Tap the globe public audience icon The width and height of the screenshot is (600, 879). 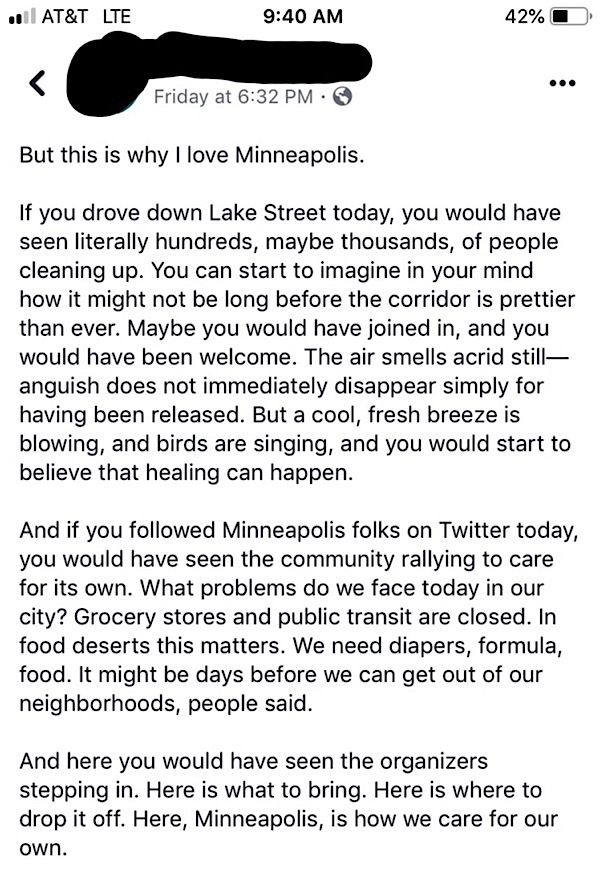tap(342, 96)
